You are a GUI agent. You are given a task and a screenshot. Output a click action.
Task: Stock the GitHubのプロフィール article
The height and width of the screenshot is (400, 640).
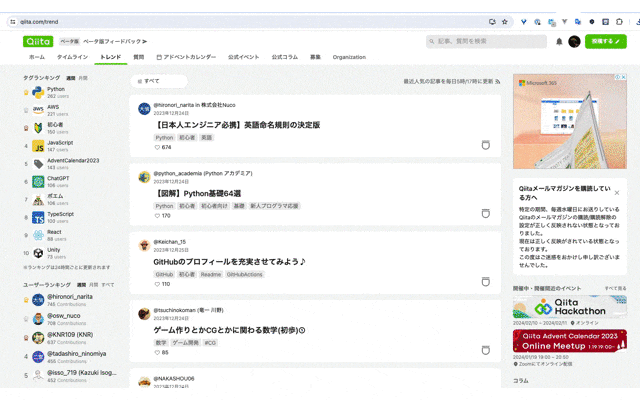click(x=485, y=282)
